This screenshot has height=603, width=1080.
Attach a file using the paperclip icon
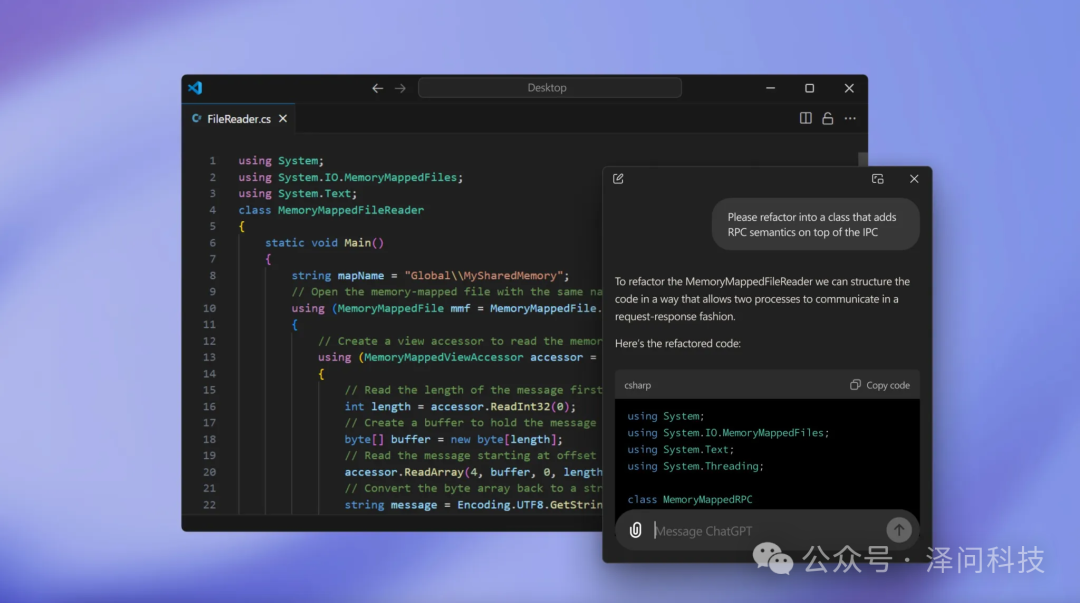pos(635,530)
